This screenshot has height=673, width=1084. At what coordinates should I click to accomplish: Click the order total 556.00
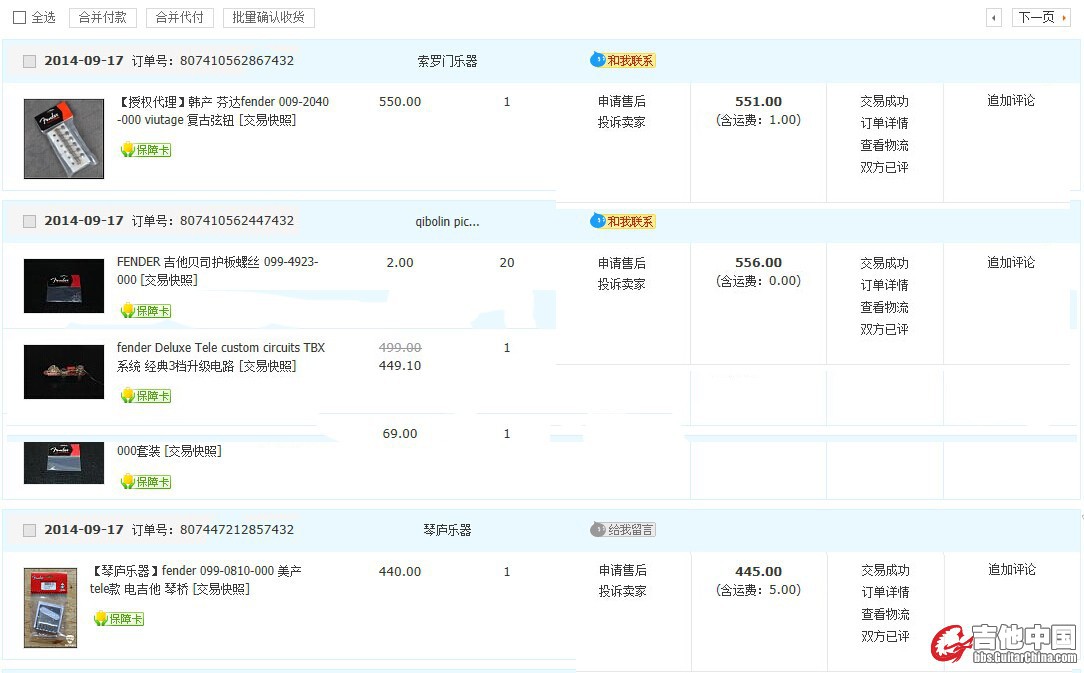coord(758,263)
